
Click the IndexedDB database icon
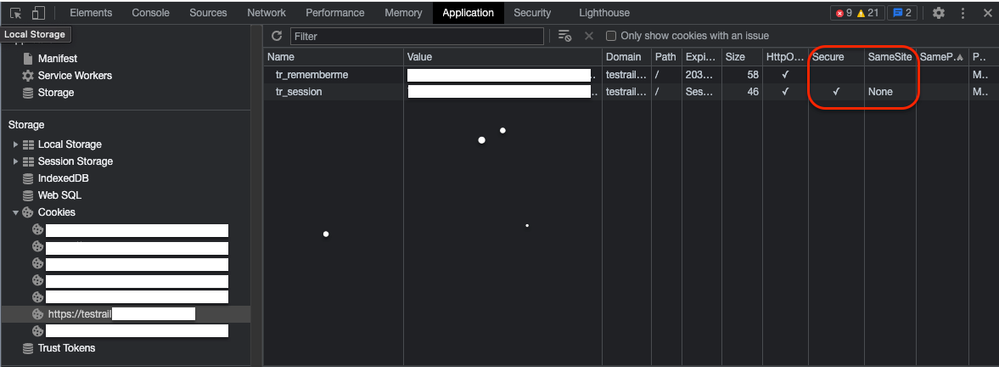tap(27, 178)
